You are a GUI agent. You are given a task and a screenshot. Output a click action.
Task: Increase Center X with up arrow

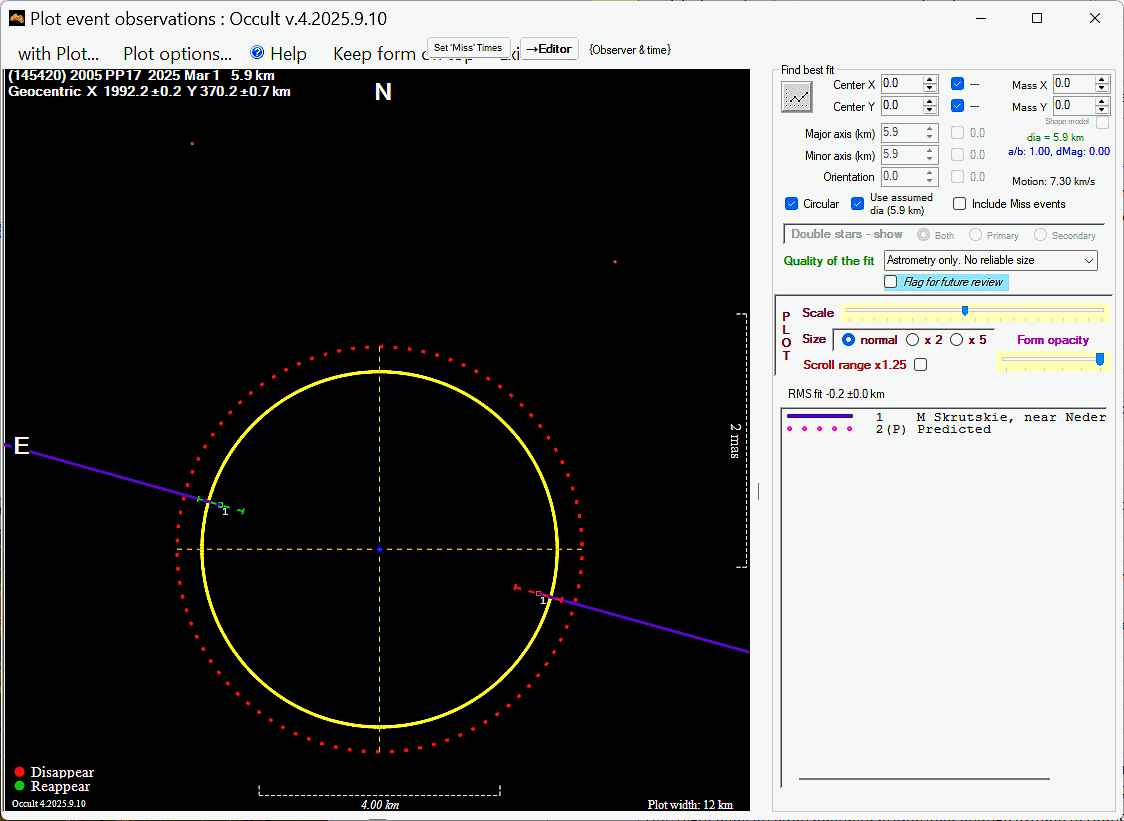(x=930, y=80)
